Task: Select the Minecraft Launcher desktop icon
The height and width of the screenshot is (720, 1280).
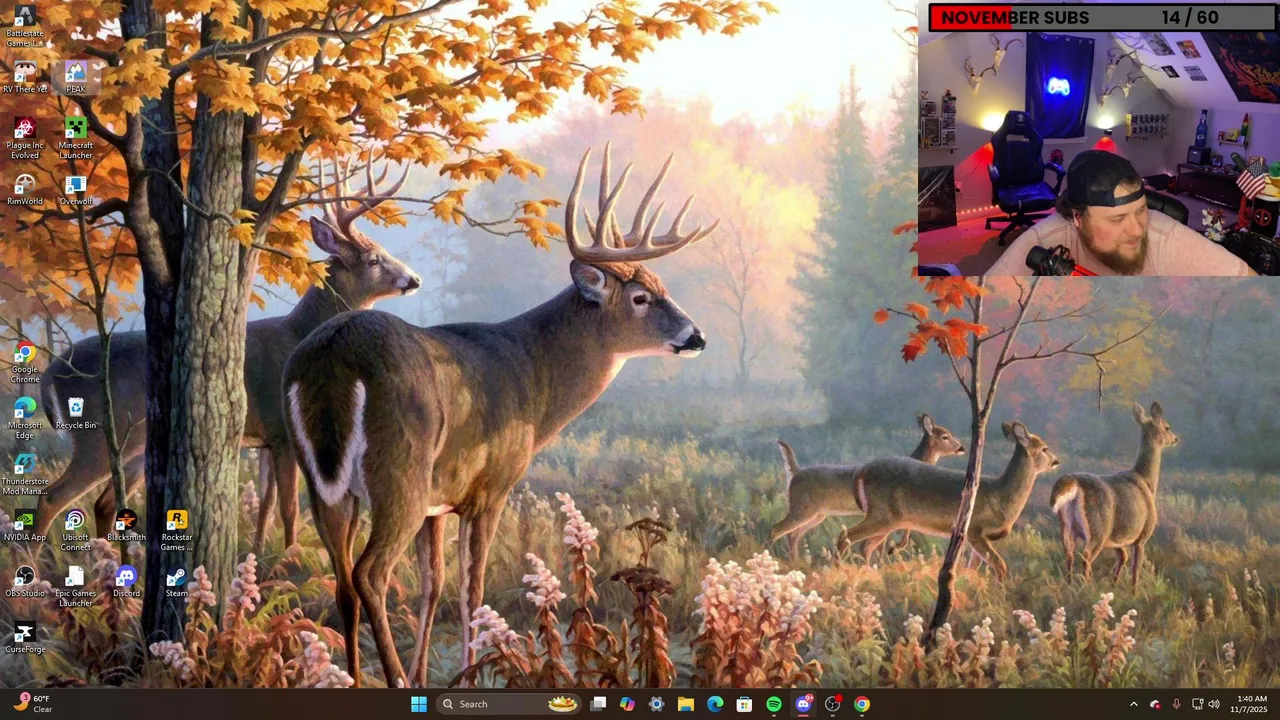Action: pyautogui.click(x=76, y=138)
